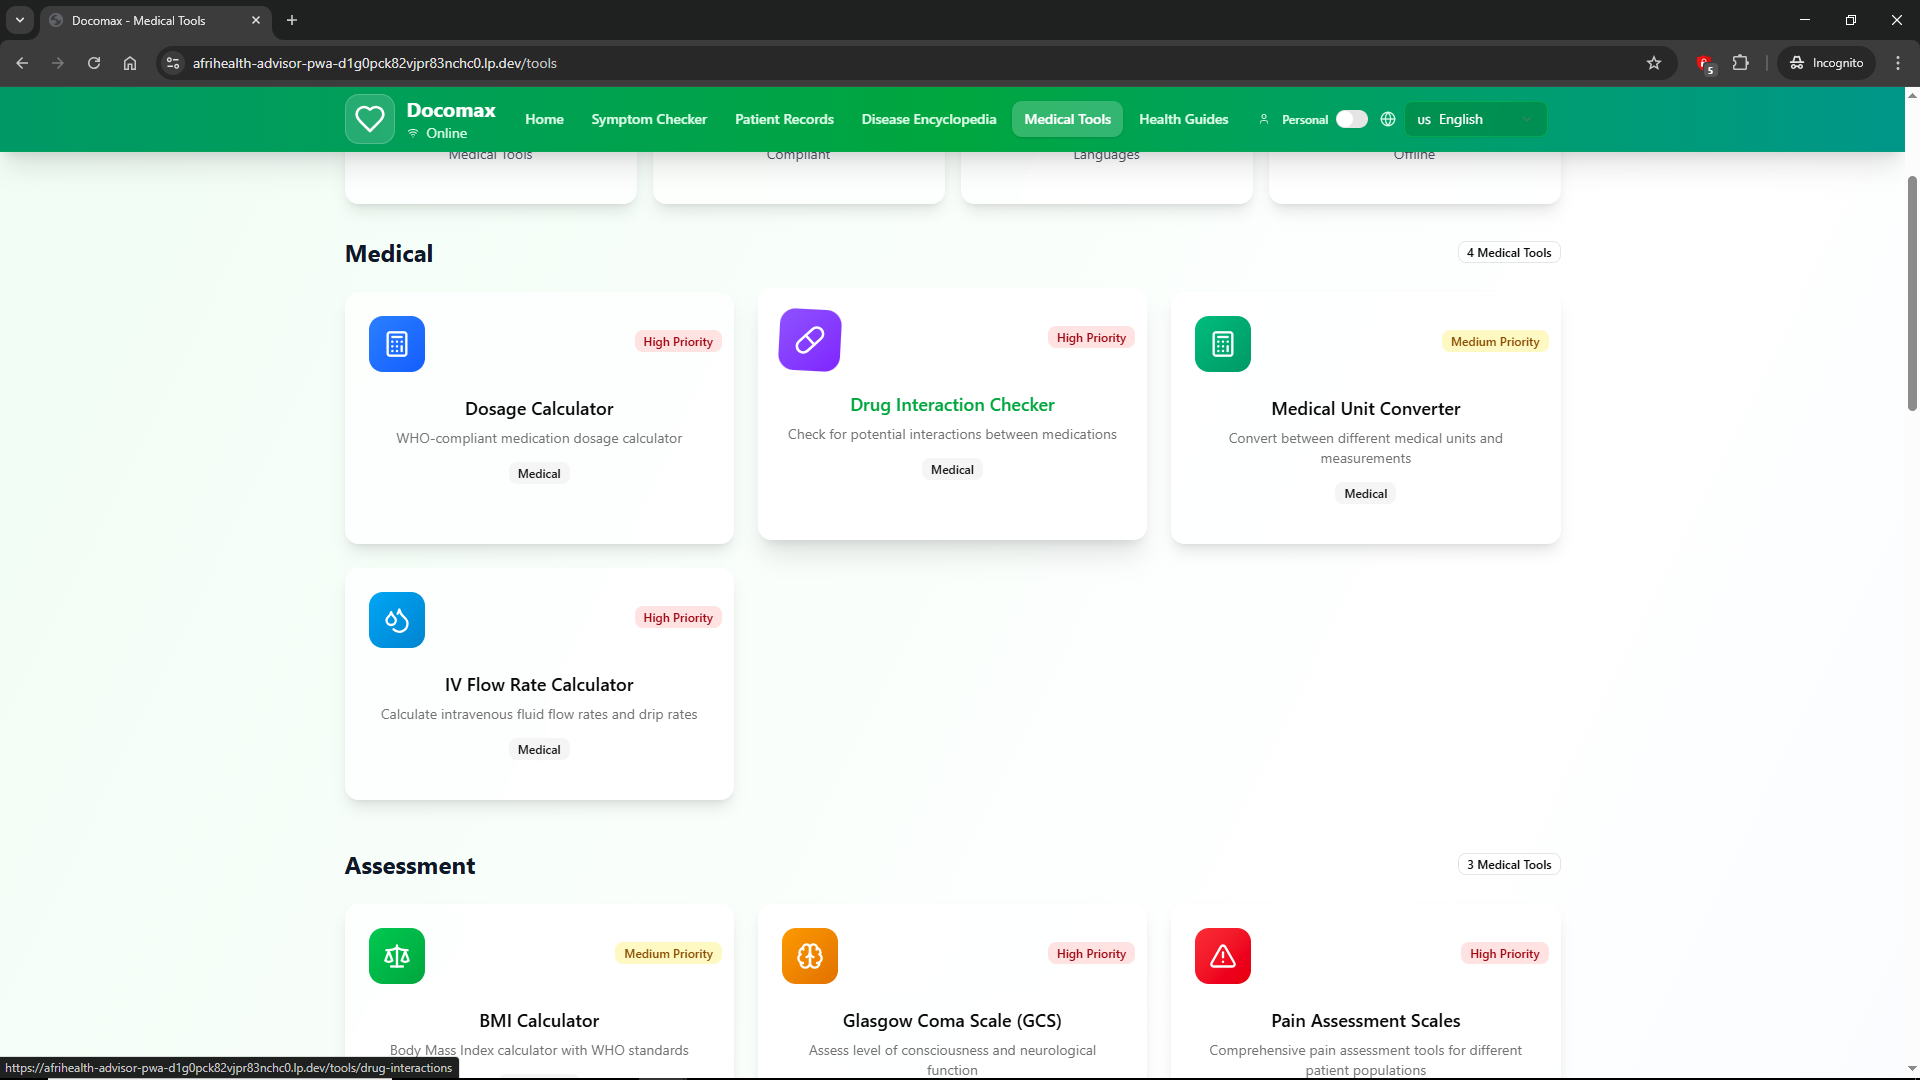The image size is (1920, 1080).
Task: Go to the Symptom Checker nav item
Action: tap(649, 119)
